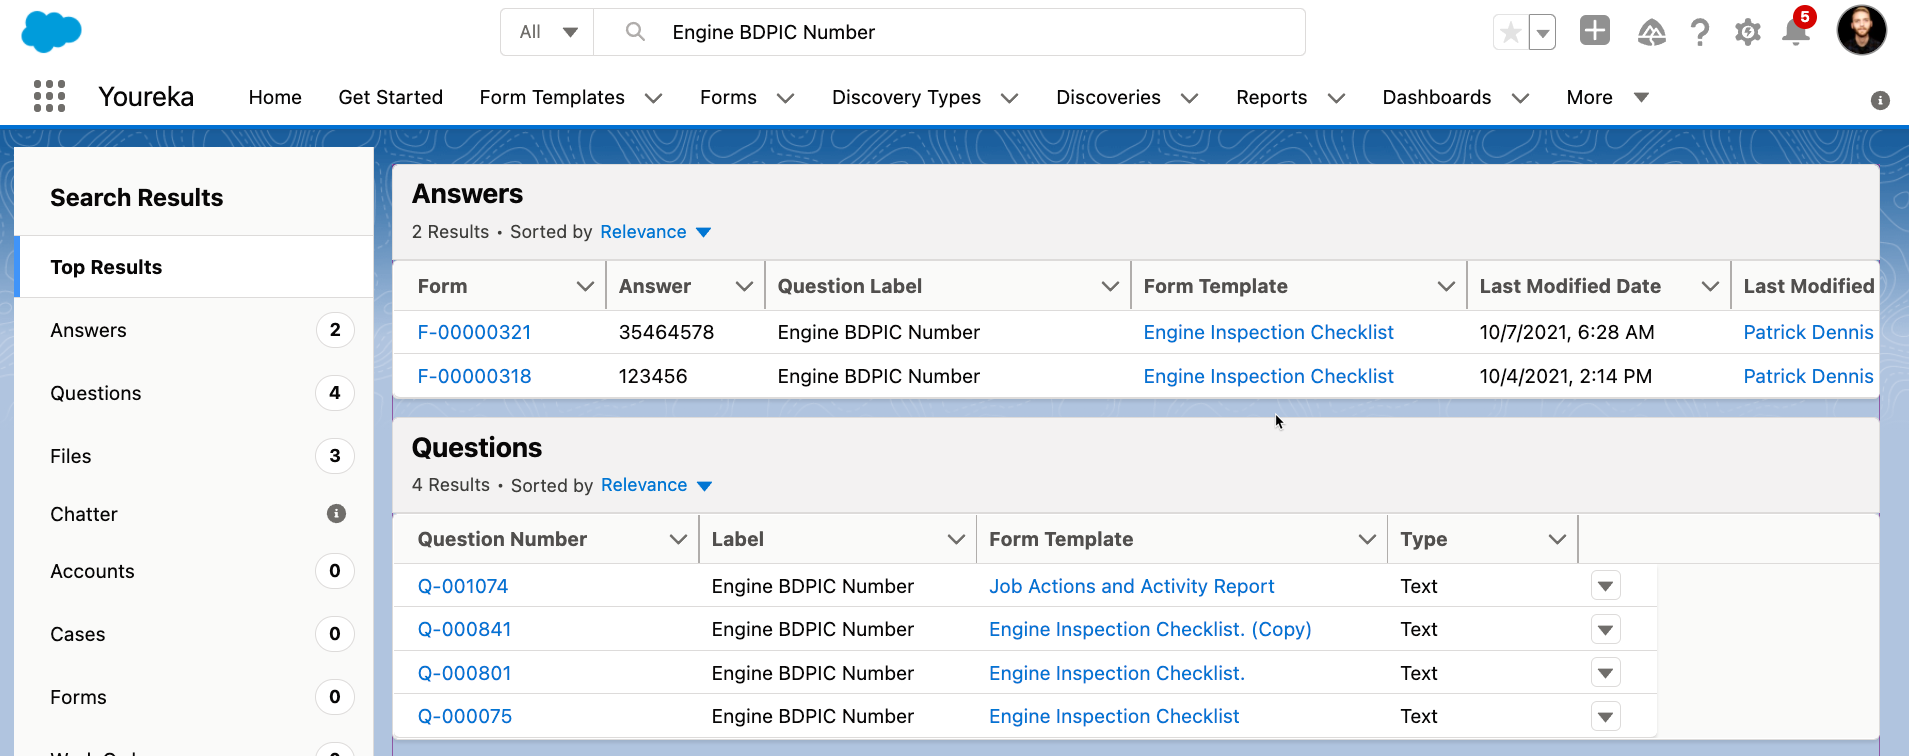Open Type column header menu chevron
Viewport: 1909px width, 756px height.
1557,539
